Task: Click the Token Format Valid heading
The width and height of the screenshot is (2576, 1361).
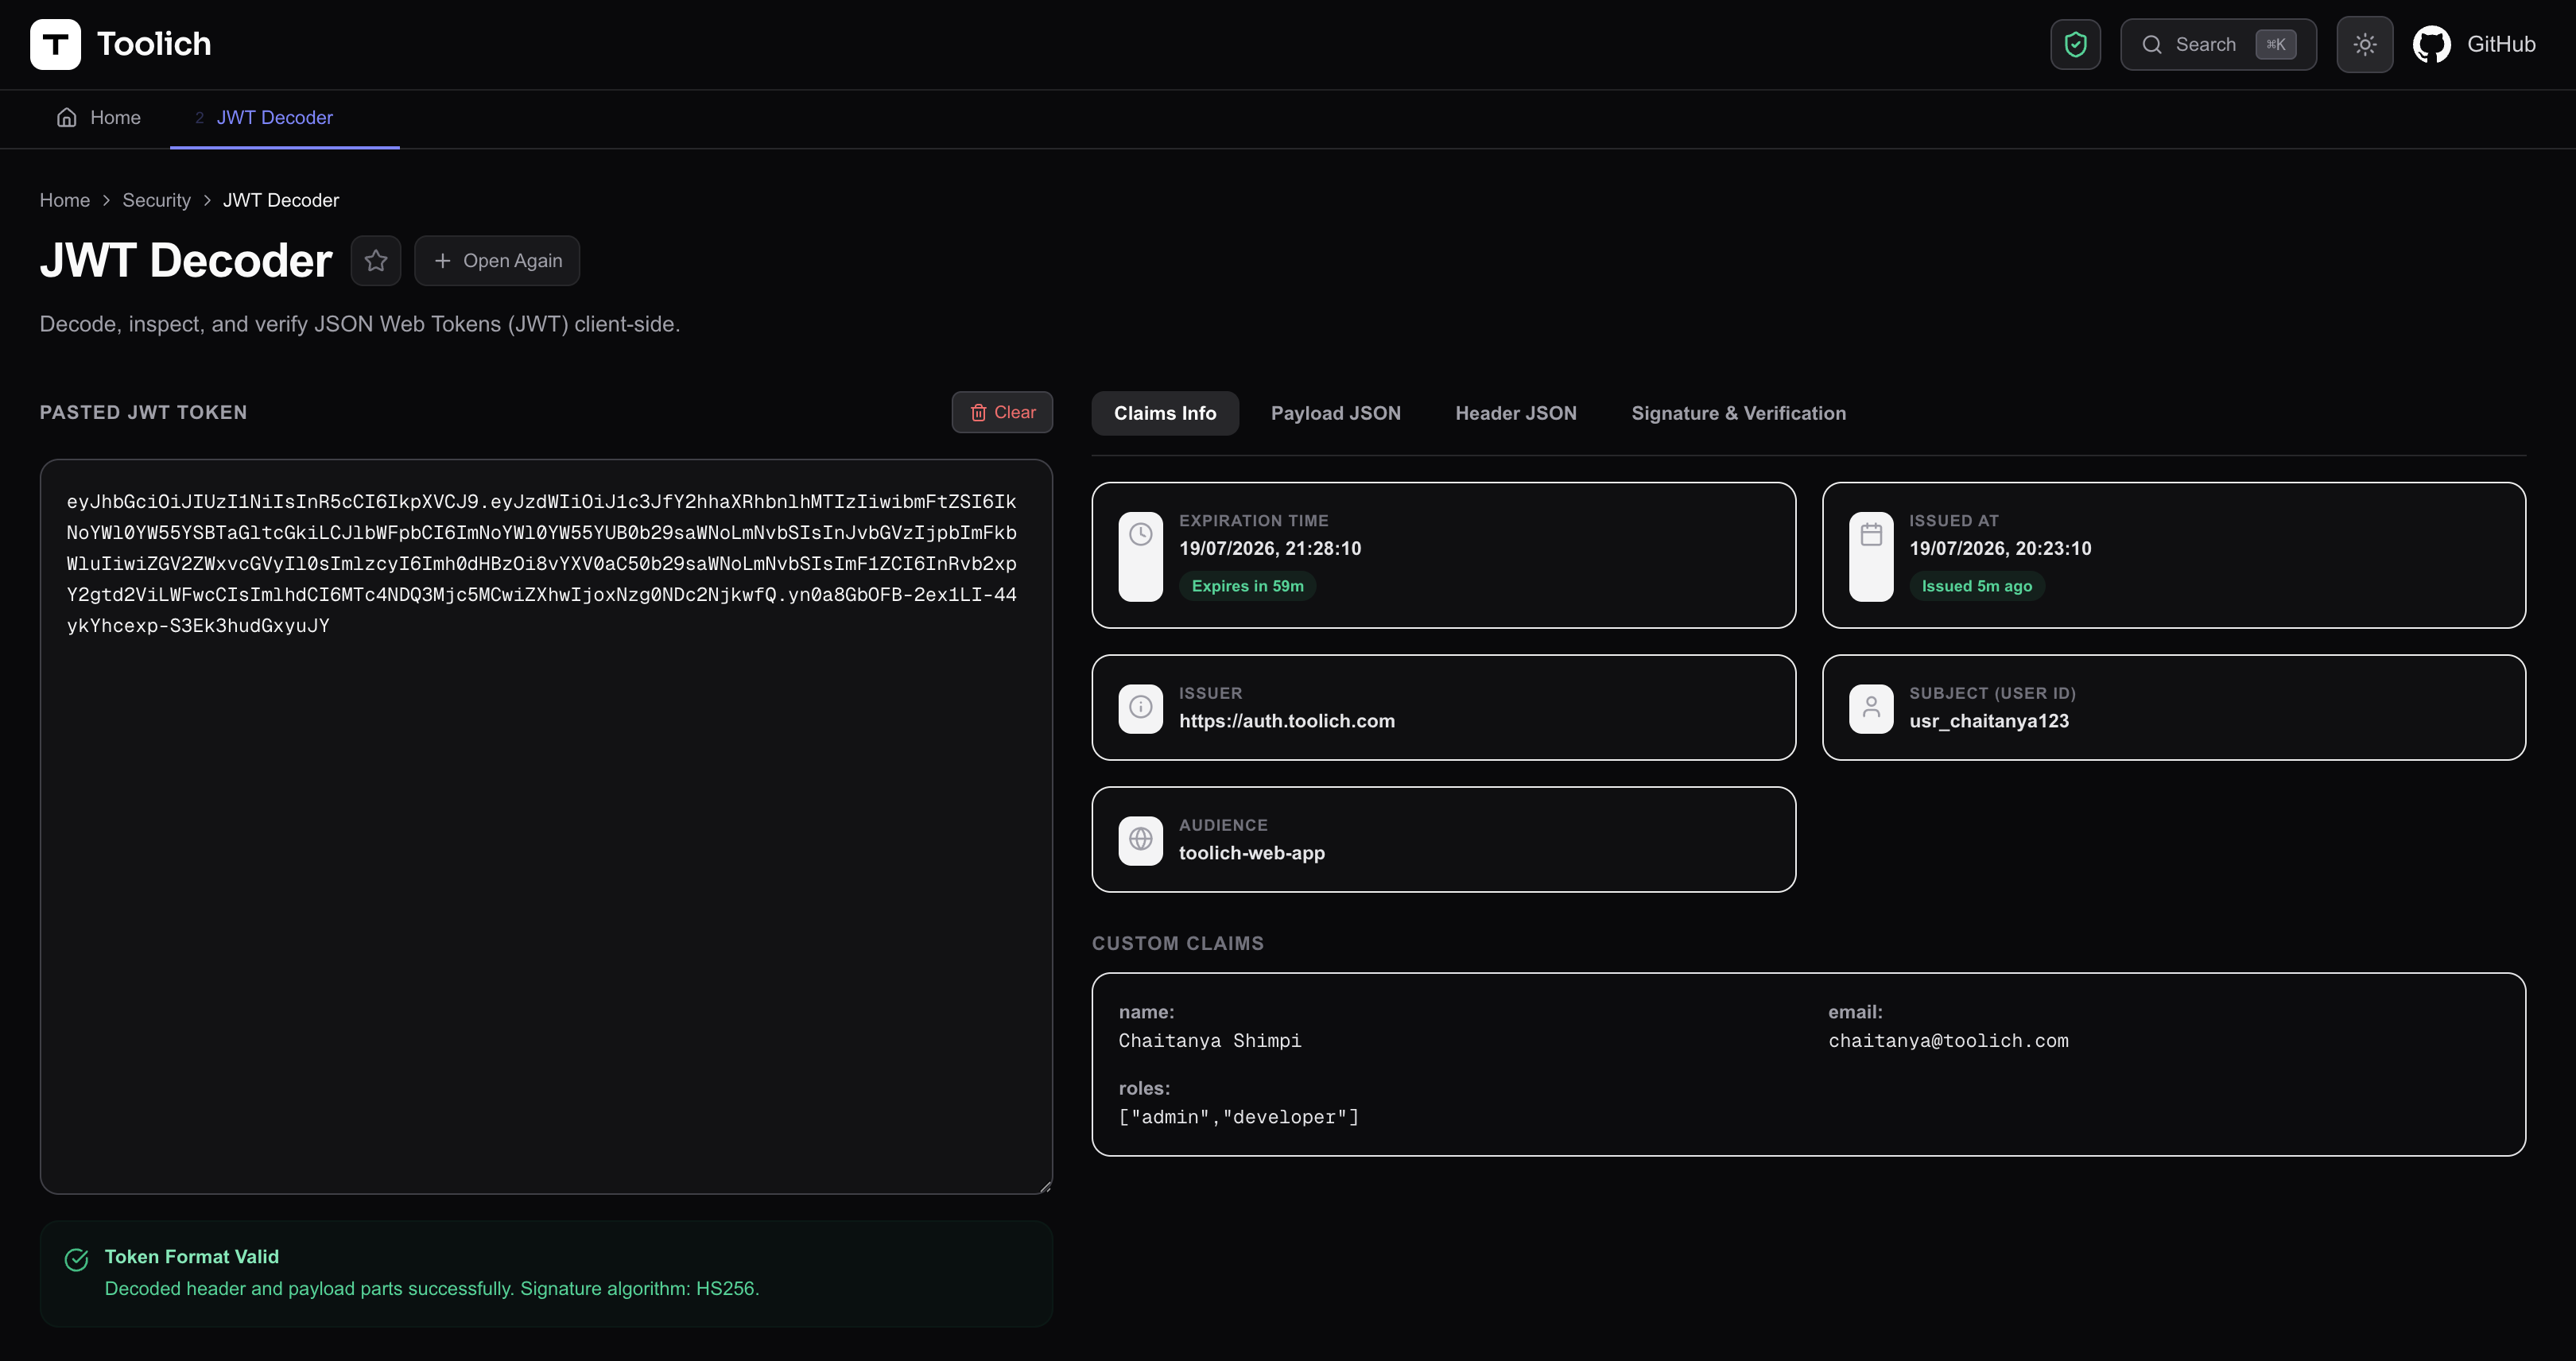Action: point(192,1257)
